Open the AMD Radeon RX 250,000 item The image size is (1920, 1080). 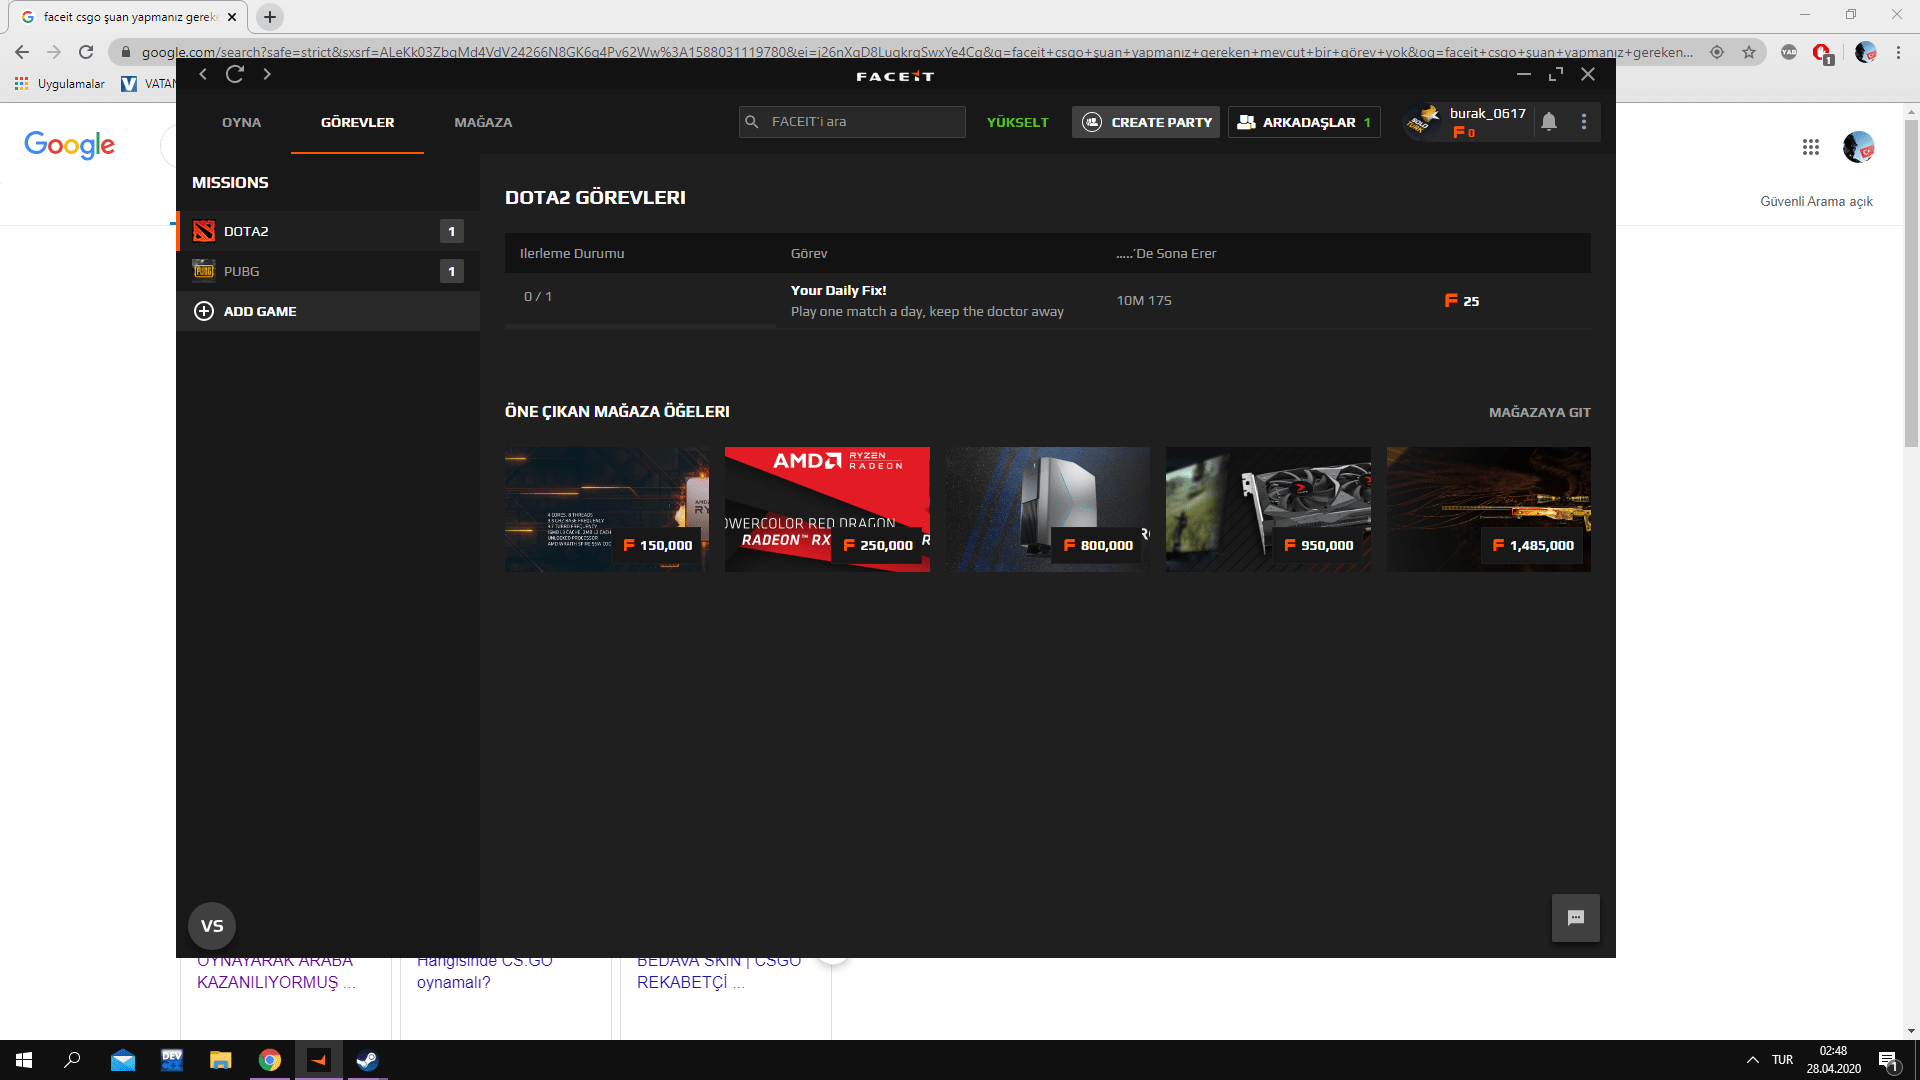tap(827, 509)
